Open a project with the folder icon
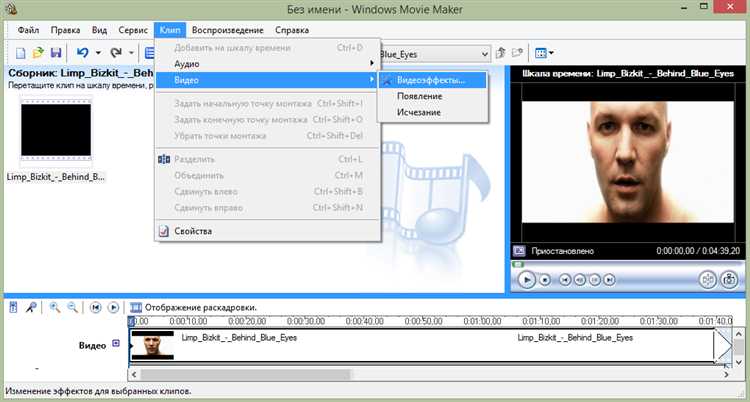The width and height of the screenshot is (750, 402). click(x=38, y=53)
